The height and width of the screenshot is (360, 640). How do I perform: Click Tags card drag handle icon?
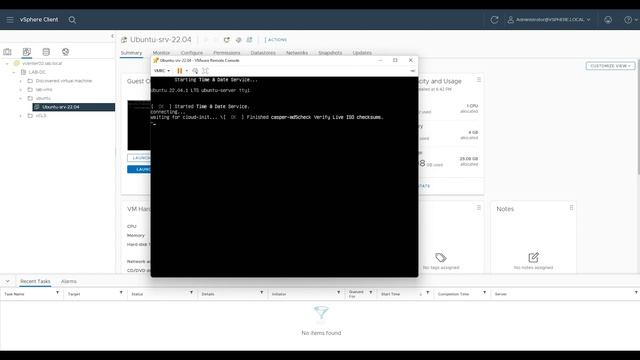tap(479, 208)
